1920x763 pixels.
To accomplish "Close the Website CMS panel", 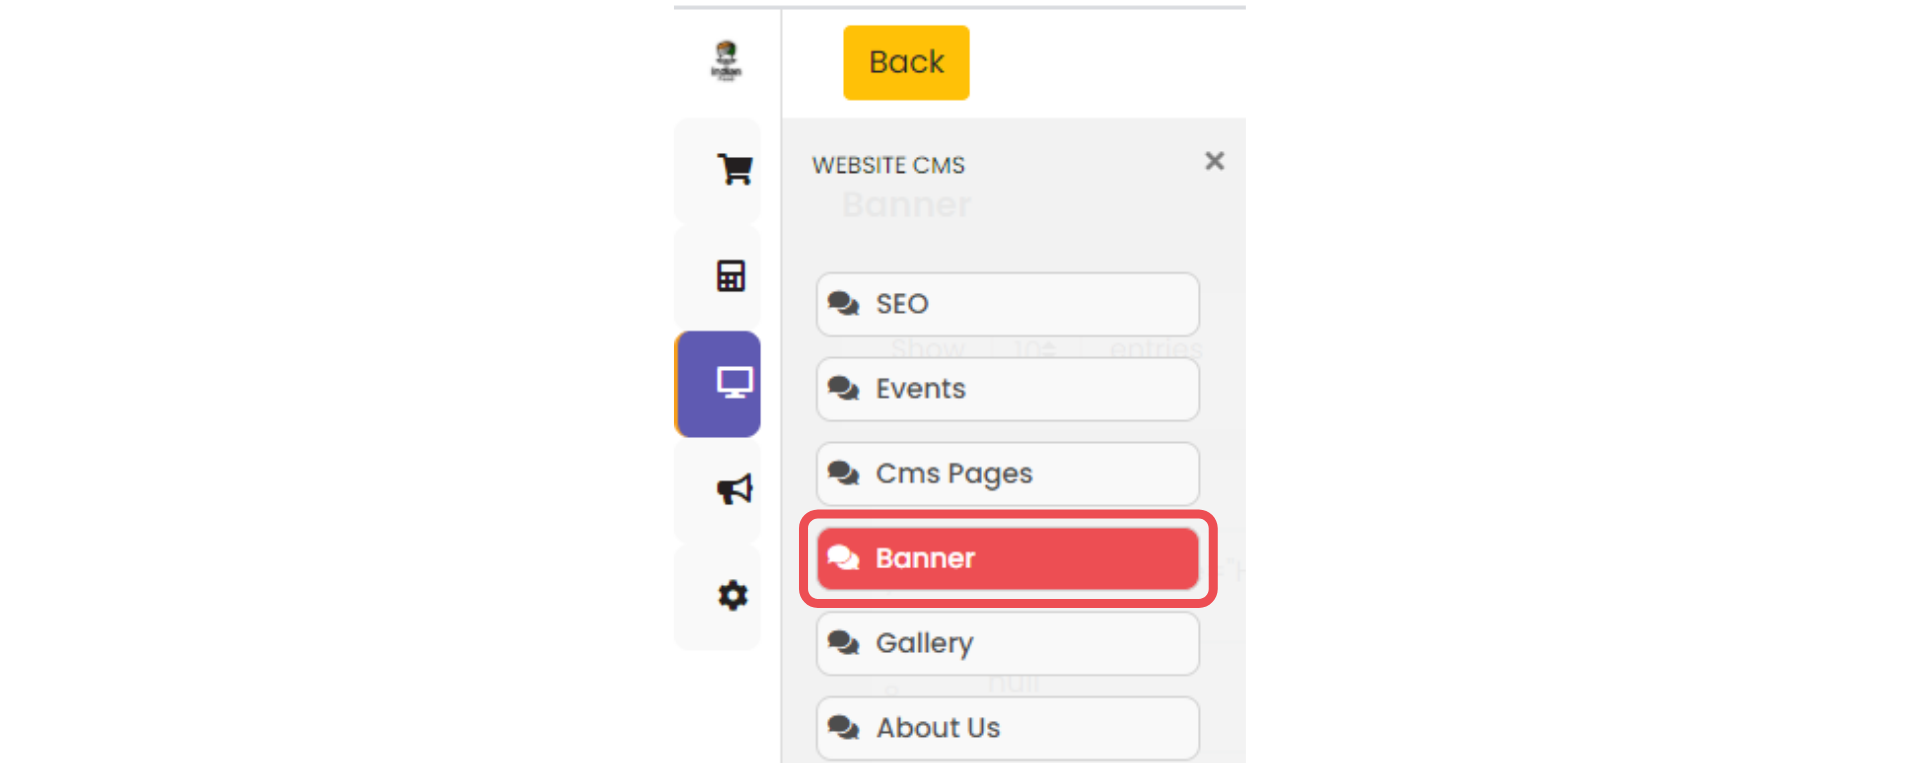I will [1214, 161].
